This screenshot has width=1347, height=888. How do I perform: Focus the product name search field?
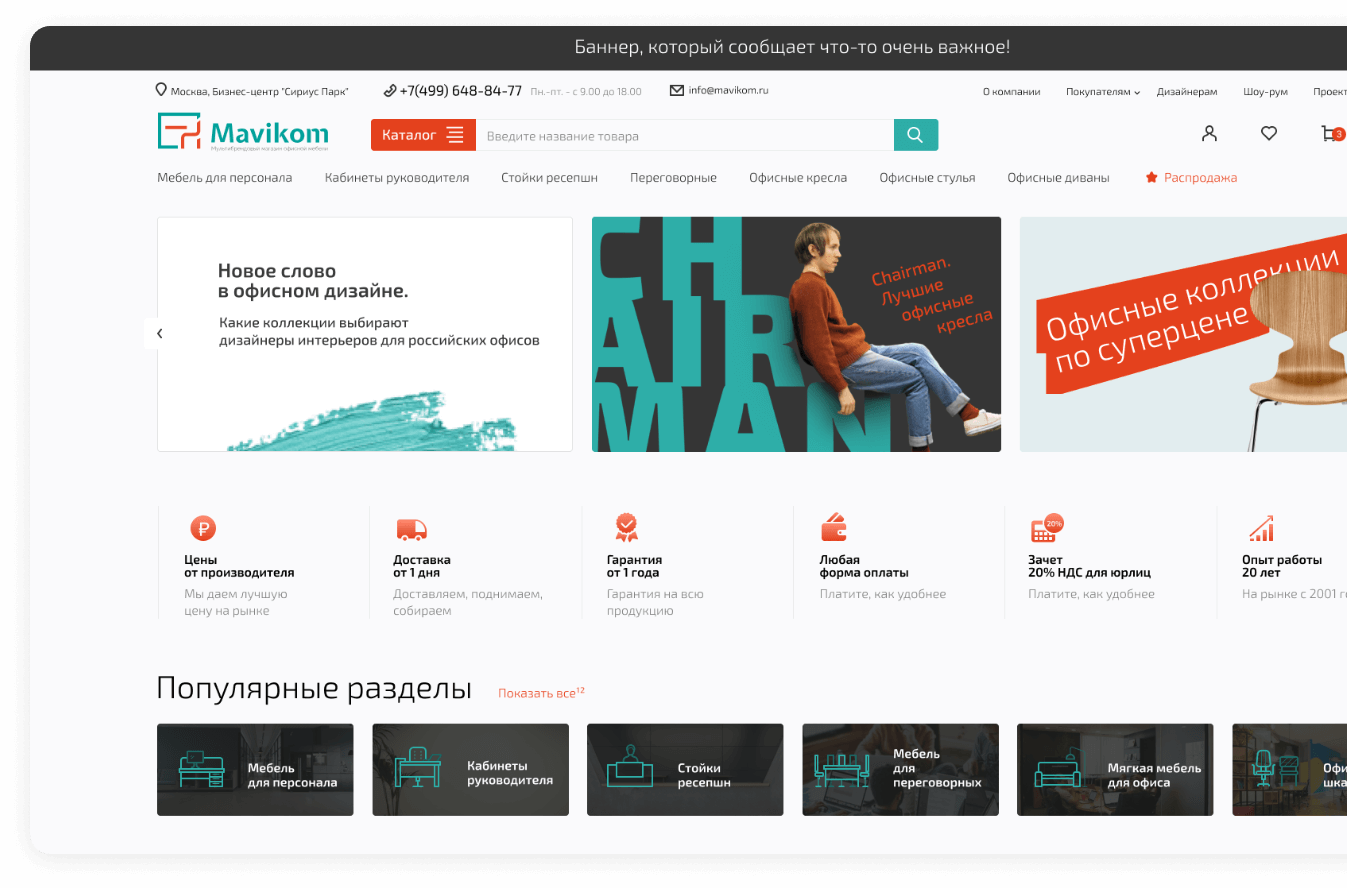[x=684, y=136]
